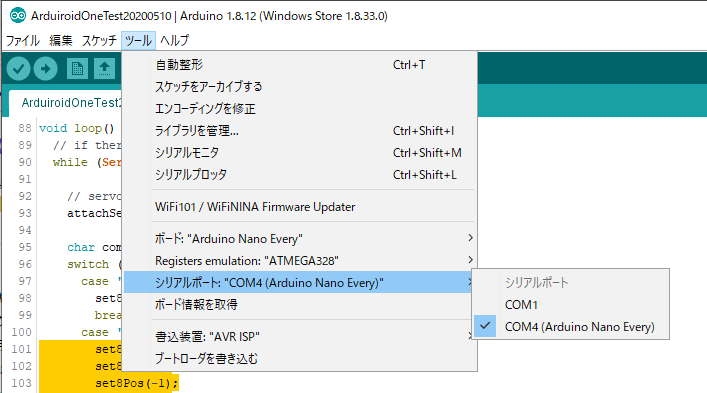Expand the 書込装置: "AVR ISP" submenu
The height and width of the screenshot is (393, 707).
click(x=299, y=336)
